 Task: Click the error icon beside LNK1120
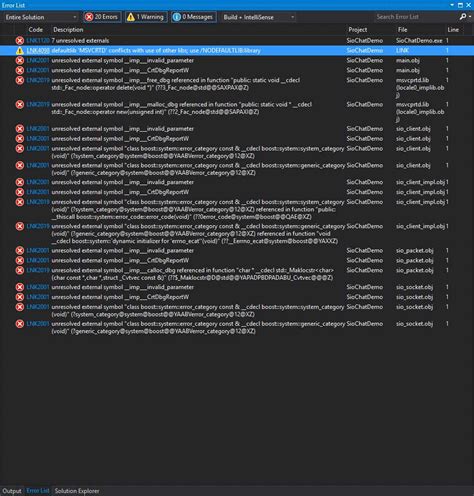coord(20,41)
